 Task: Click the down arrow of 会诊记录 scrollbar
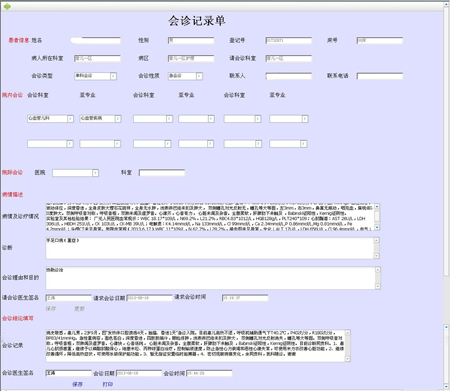[x=348, y=359]
